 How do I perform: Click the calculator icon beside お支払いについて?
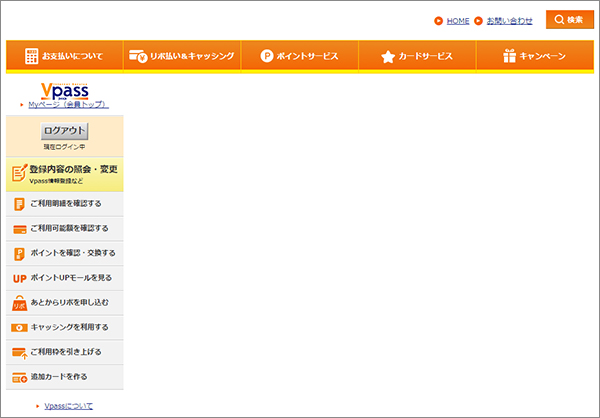31,56
